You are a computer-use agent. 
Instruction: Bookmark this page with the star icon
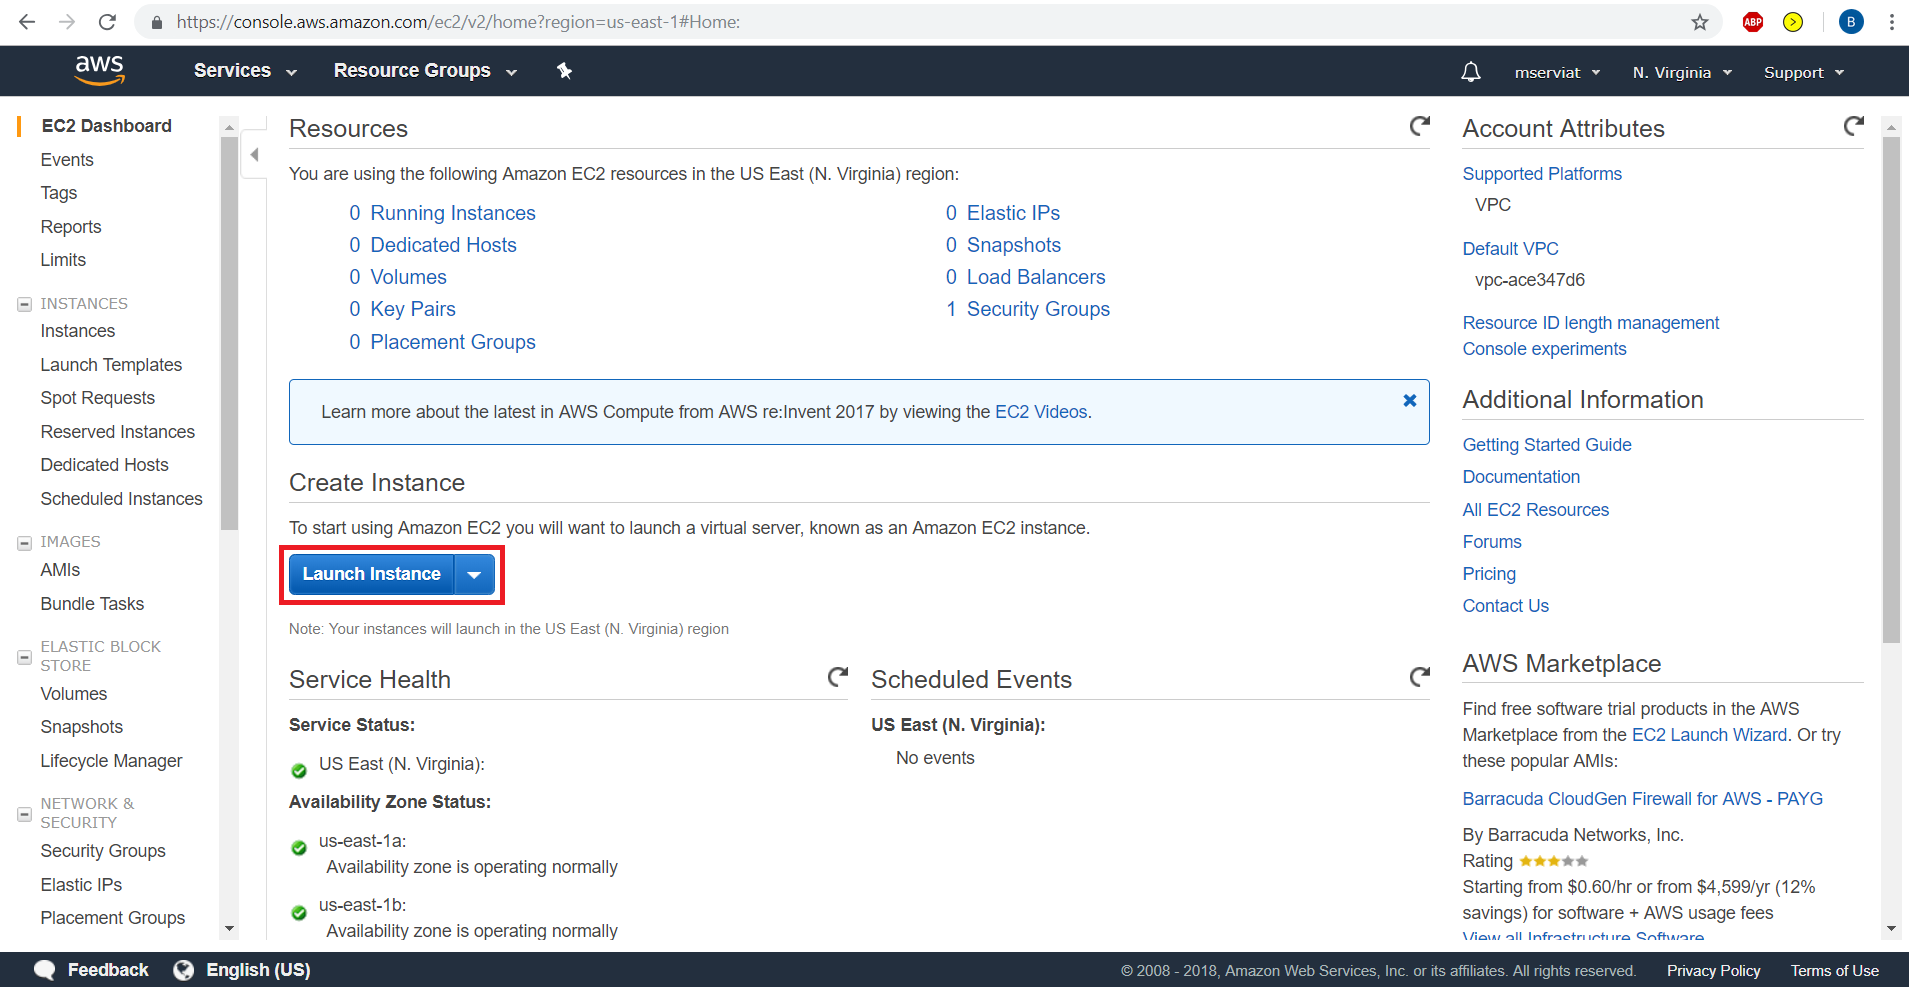click(x=1700, y=22)
